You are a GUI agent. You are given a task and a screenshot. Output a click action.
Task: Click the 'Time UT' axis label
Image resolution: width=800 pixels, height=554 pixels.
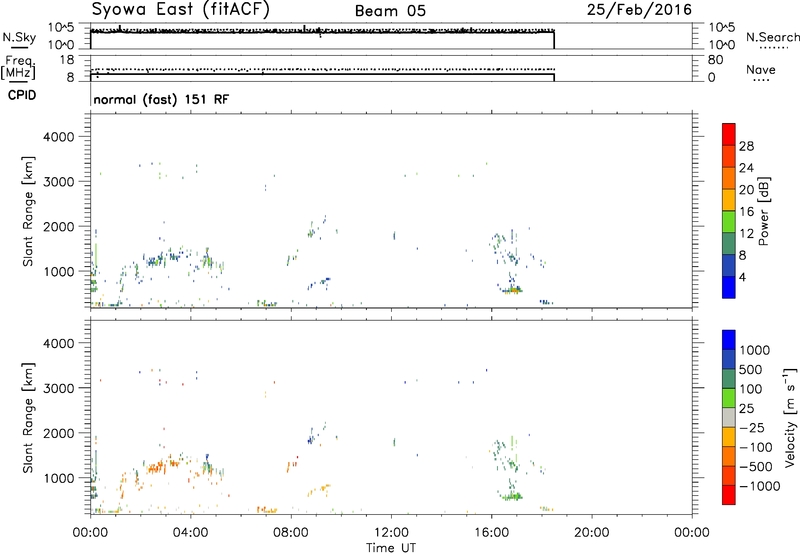(x=391, y=548)
